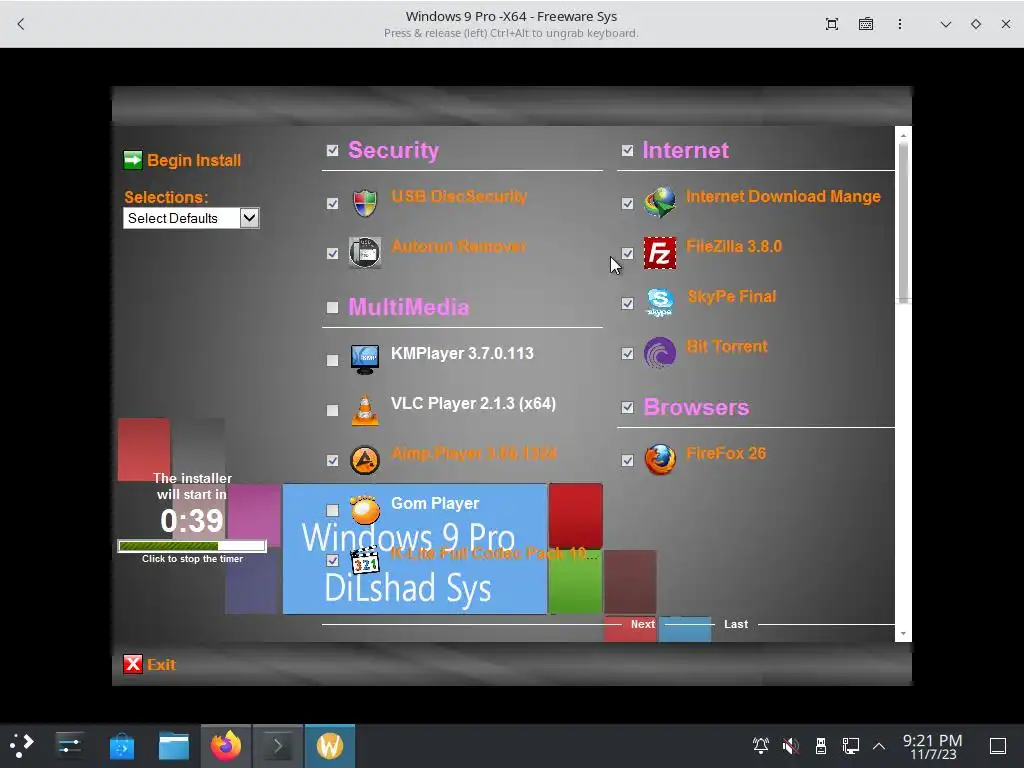Uncheck the Security category checkbox
The image size is (1024, 768).
click(332, 151)
